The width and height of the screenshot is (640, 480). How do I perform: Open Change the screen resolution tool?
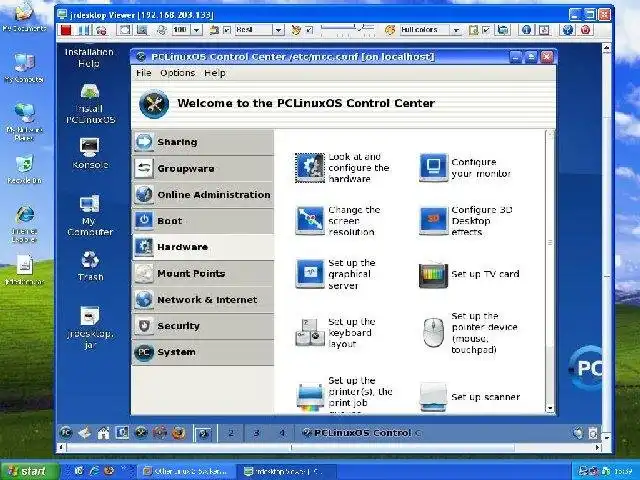[x=338, y=221]
